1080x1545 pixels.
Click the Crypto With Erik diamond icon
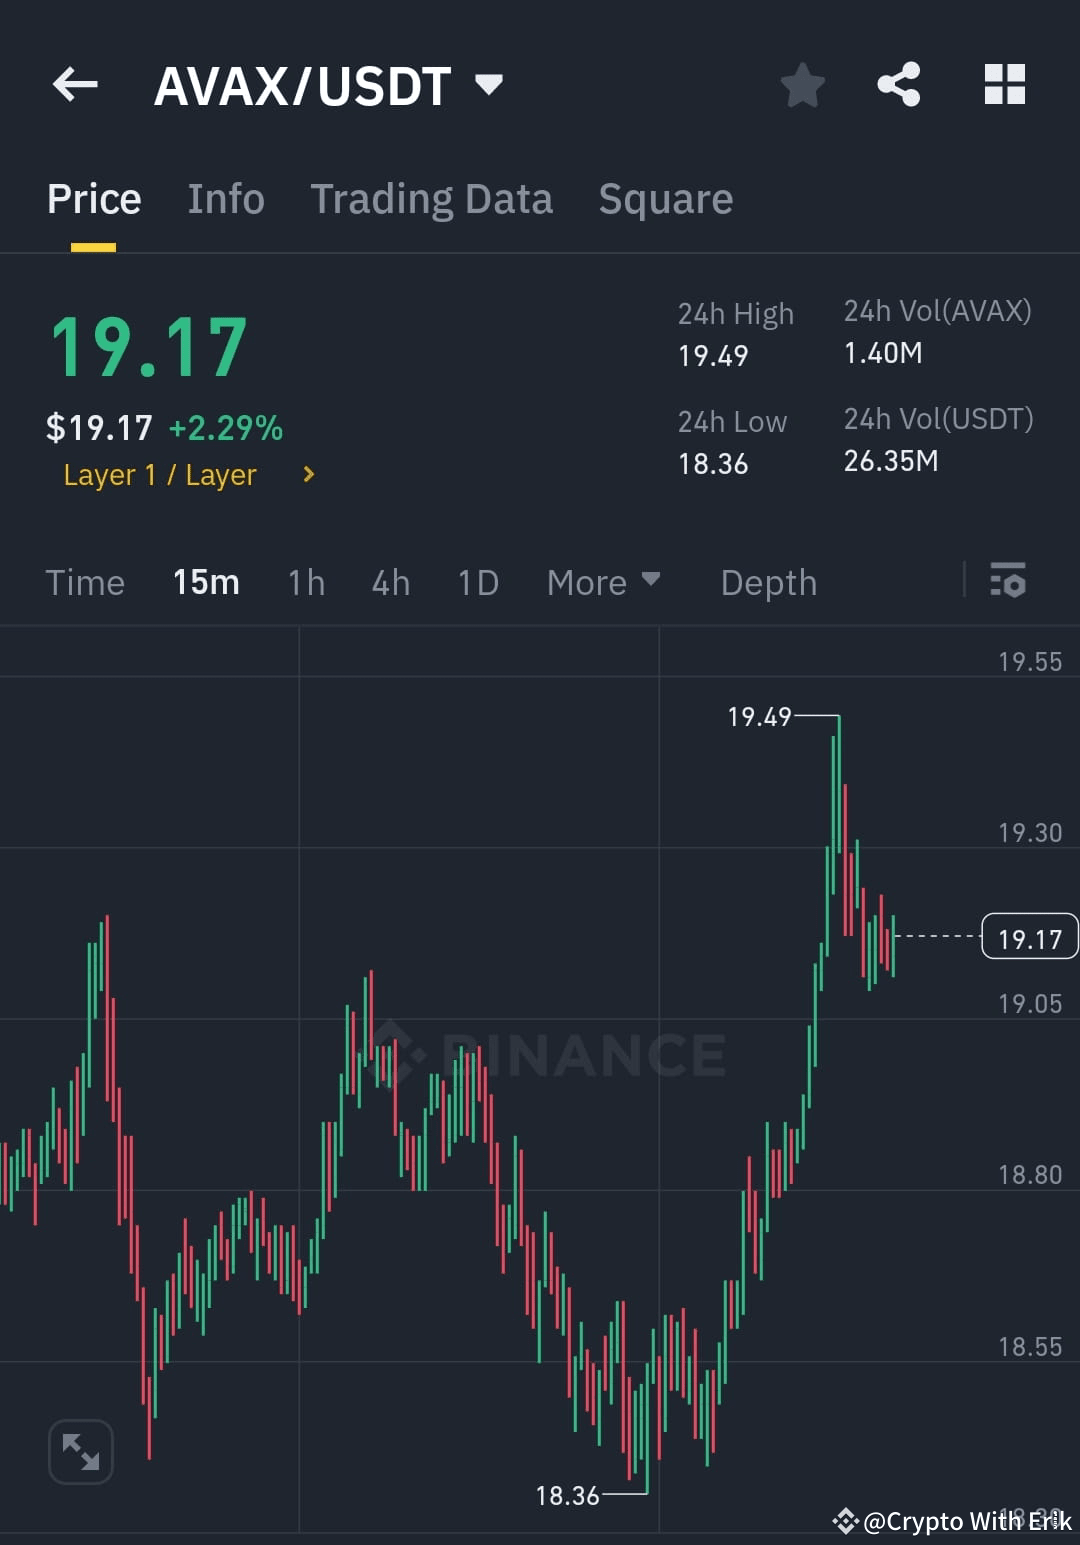pos(846,1522)
